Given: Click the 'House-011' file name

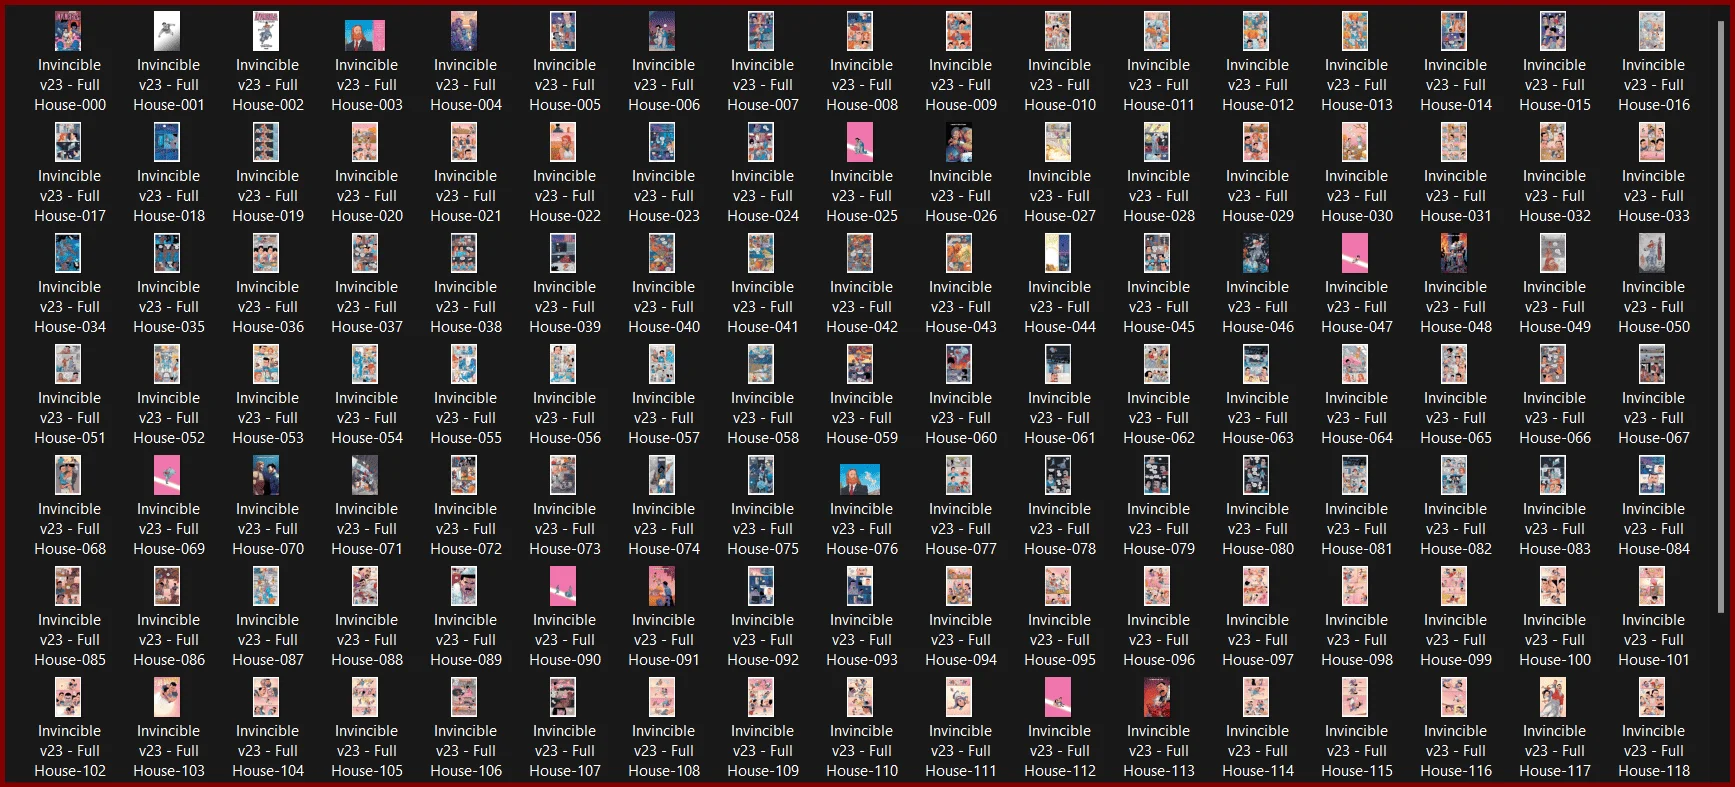Looking at the screenshot, I should click(1159, 105).
